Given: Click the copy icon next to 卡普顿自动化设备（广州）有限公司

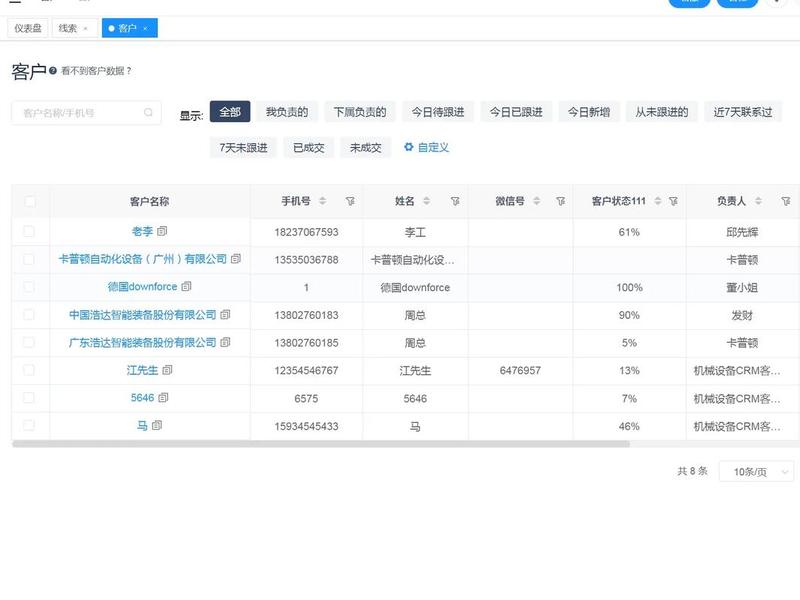Looking at the screenshot, I should tap(236, 259).
